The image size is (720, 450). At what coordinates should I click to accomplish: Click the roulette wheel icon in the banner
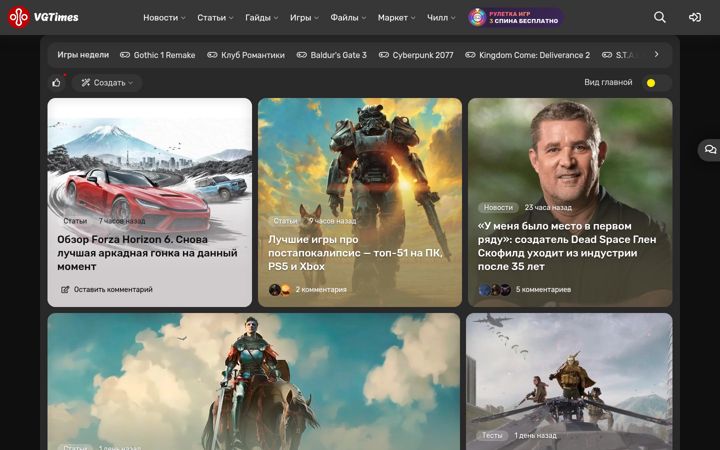coord(478,17)
